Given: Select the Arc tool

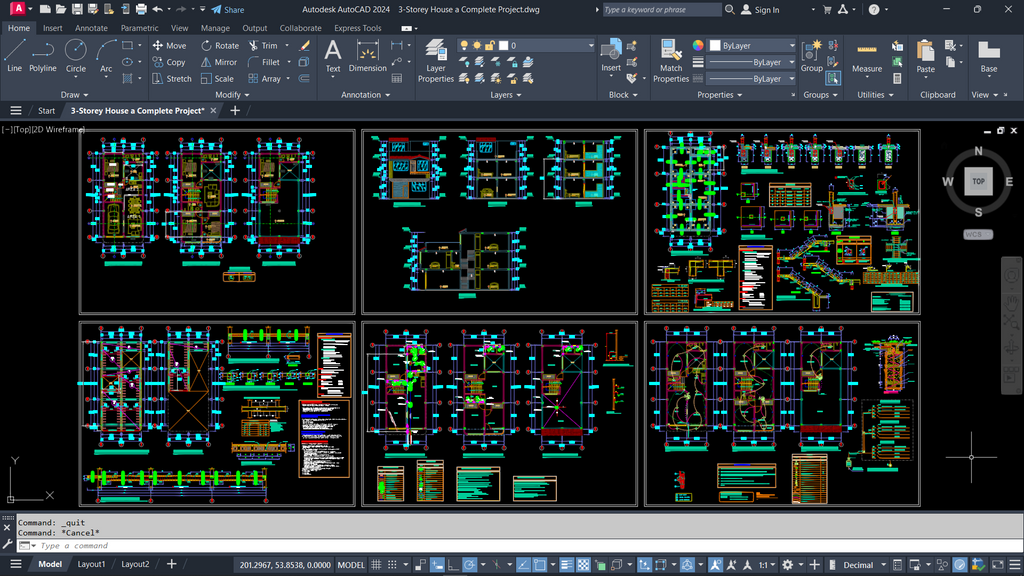Looking at the screenshot, I should tap(106, 55).
